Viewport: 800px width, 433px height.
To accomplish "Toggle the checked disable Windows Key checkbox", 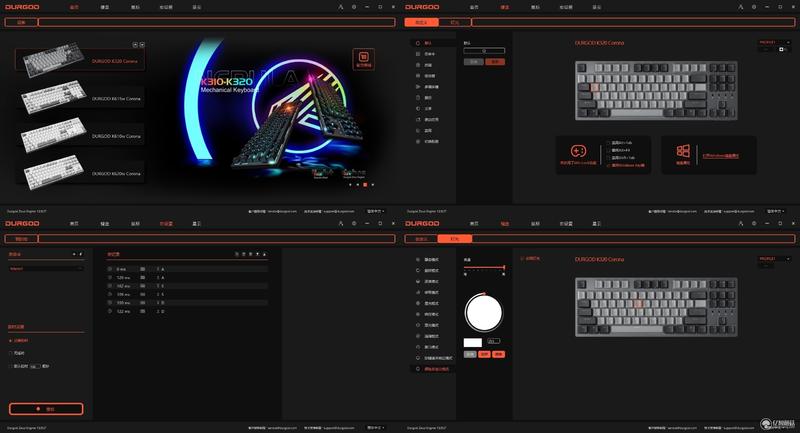I will tap(608, 165).
